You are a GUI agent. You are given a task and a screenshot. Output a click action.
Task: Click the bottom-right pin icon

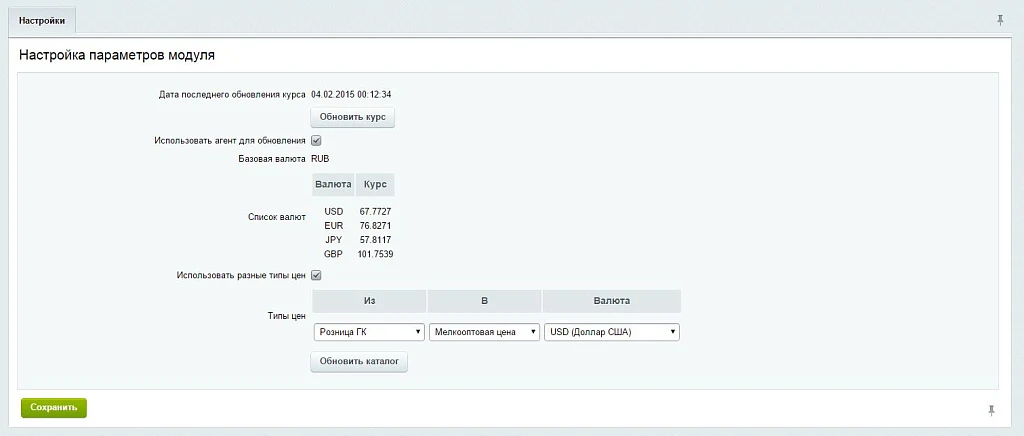point(991,410)
